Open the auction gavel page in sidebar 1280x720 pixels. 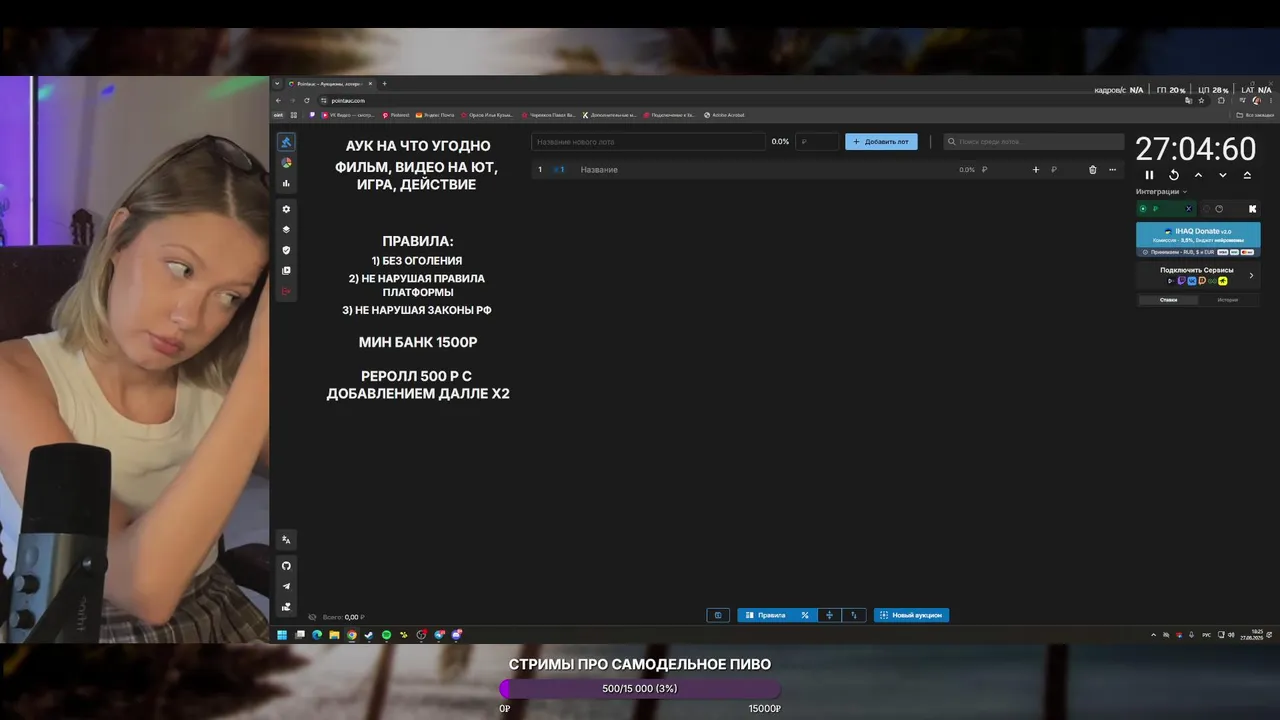[x=286, y=142]
